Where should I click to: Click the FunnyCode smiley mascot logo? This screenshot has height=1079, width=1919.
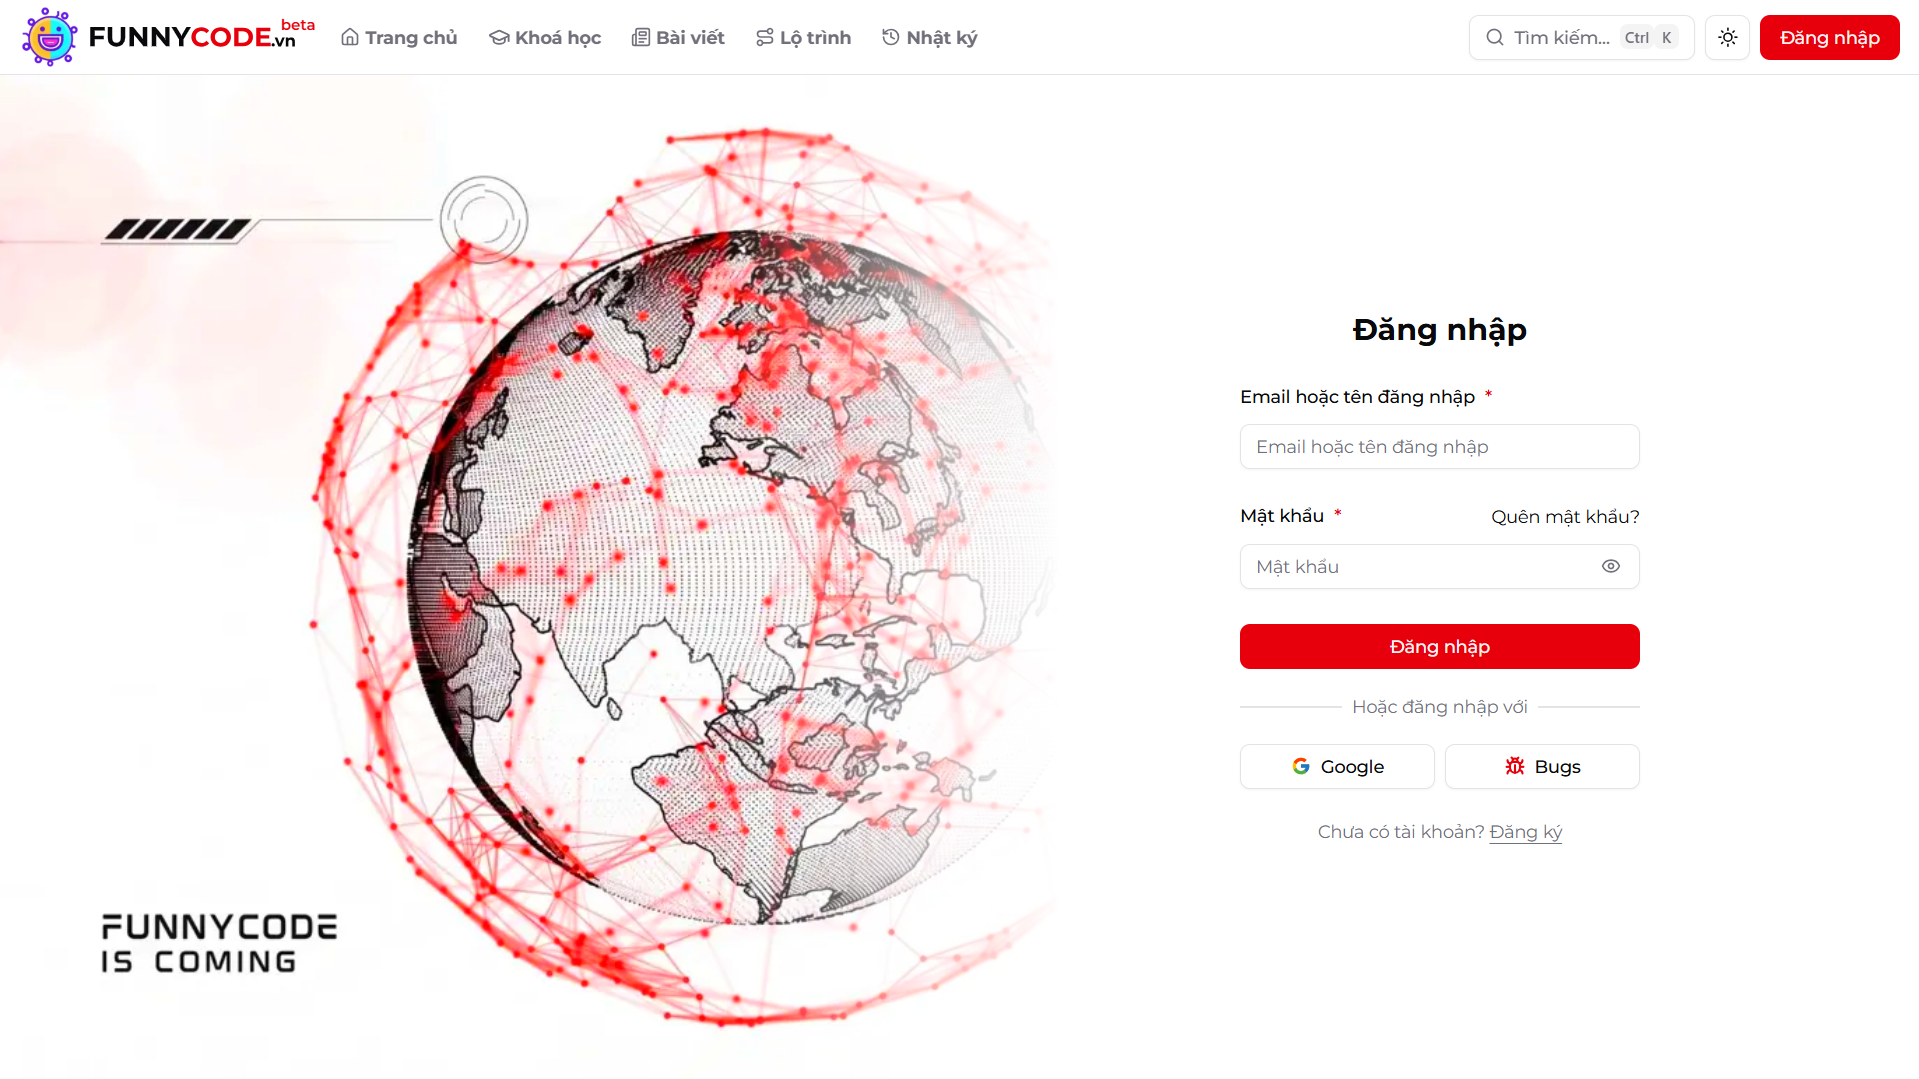[x=50, y=37]
